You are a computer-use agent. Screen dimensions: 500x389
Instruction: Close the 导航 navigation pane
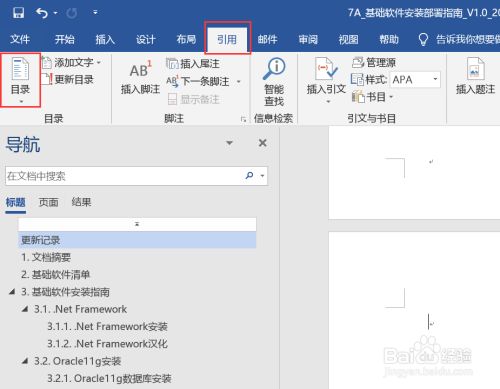pyautogui.click(x=263, y=143)
